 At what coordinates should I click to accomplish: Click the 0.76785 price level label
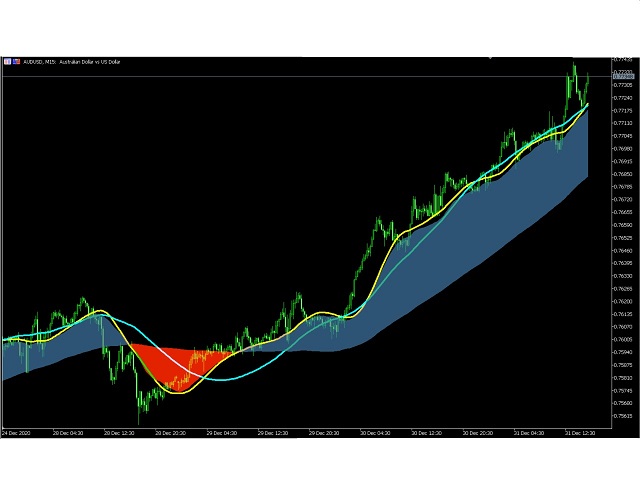click(623, 187)
